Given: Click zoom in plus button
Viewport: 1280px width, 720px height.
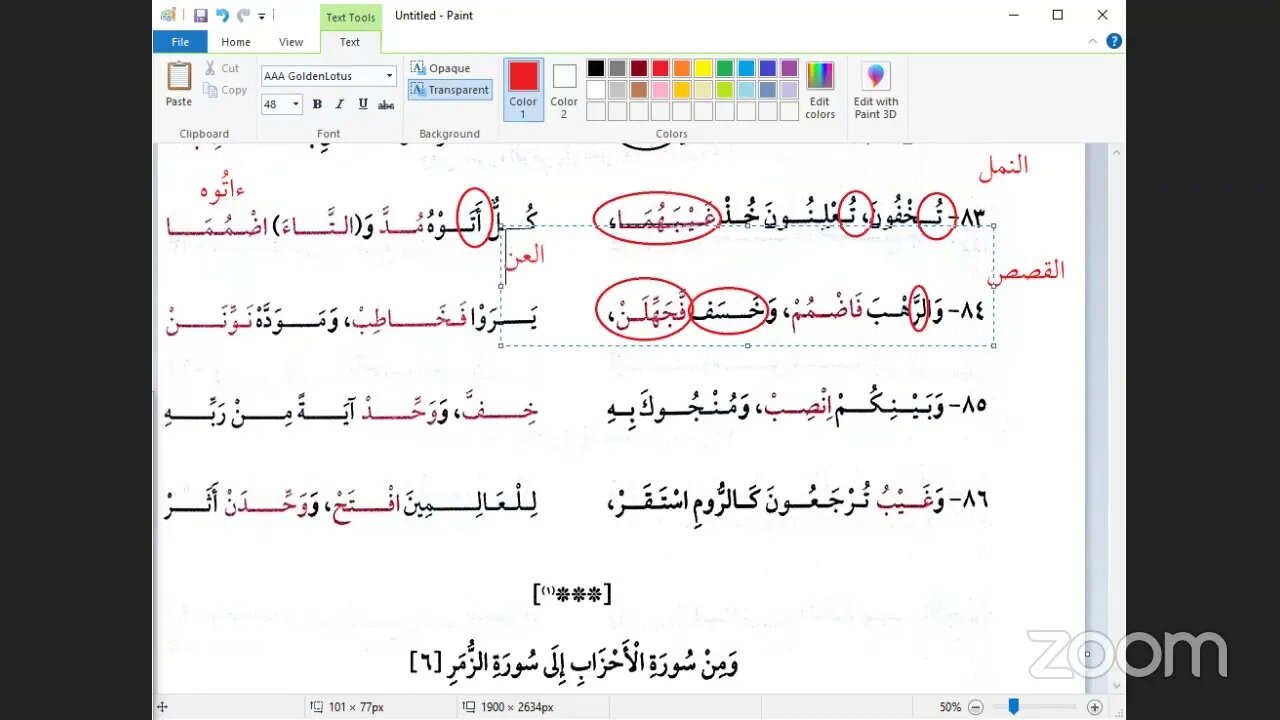Looking at the screenshot, I should tap(1095, 707).
